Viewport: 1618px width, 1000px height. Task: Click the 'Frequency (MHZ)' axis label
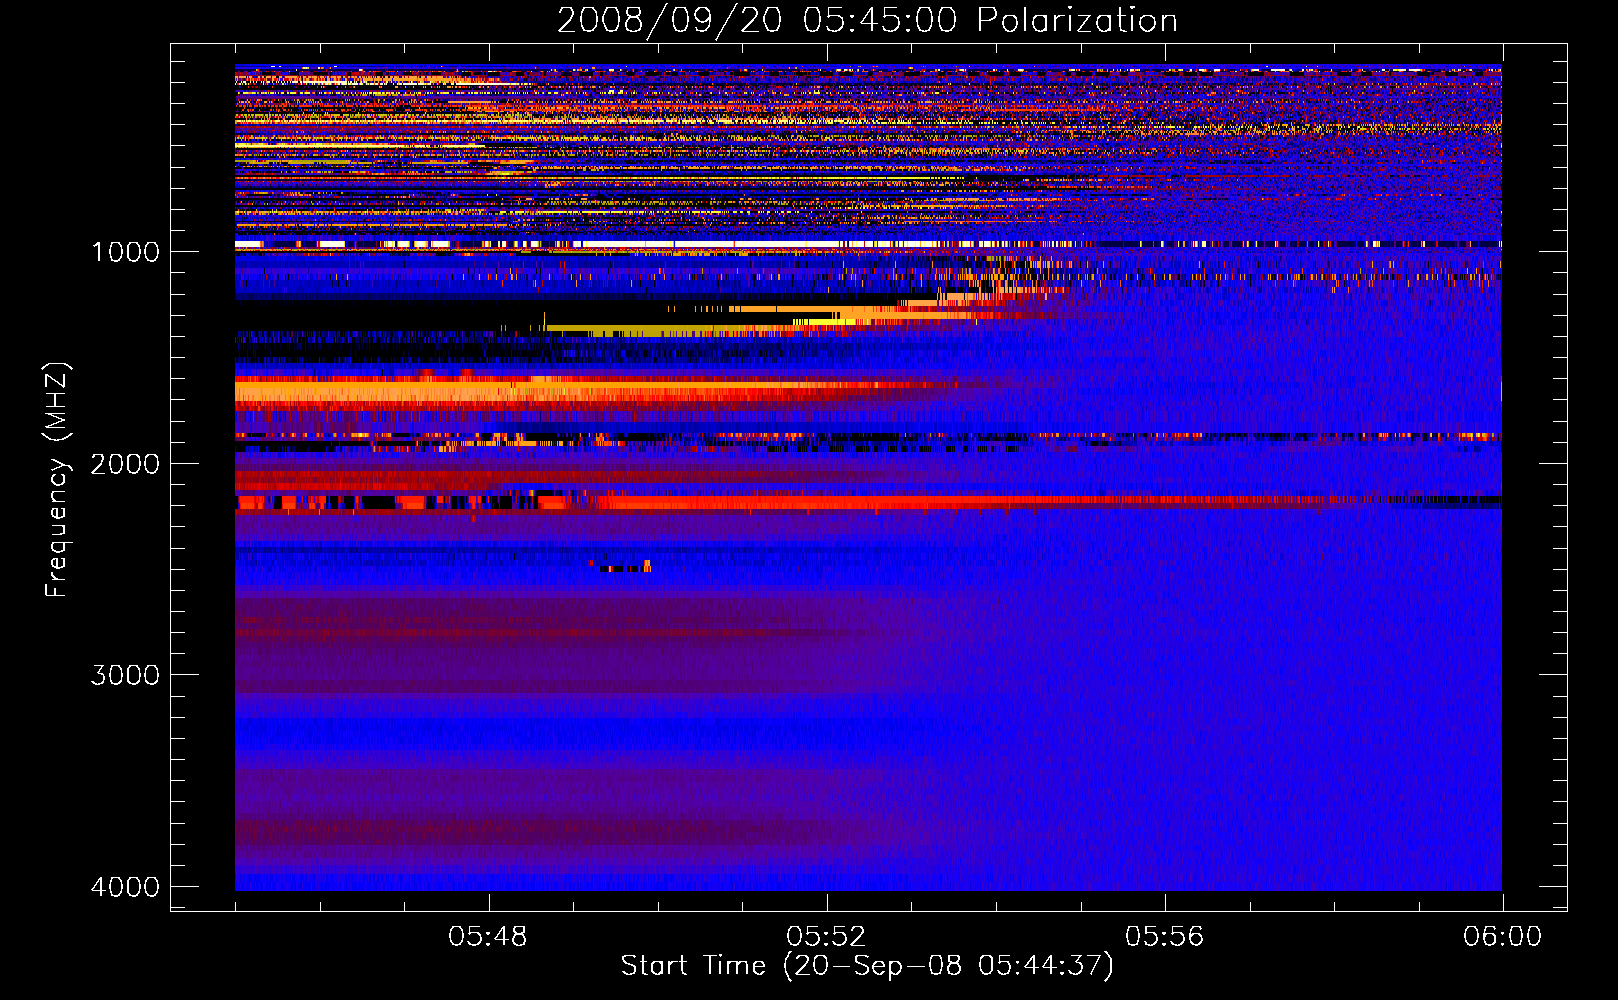point(57,480)
